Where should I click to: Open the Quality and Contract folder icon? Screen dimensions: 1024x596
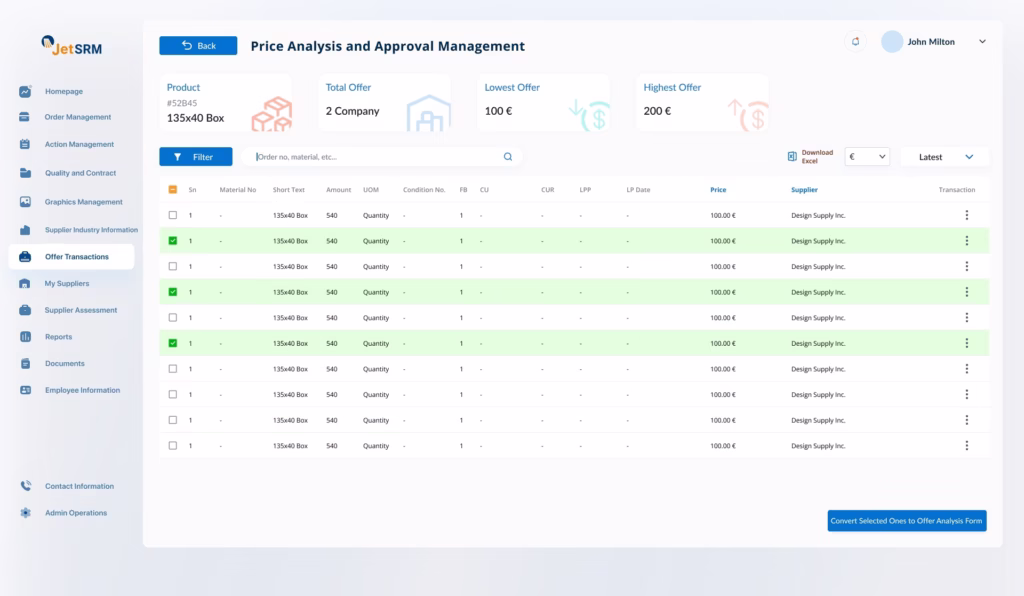[x=25, y=173]
